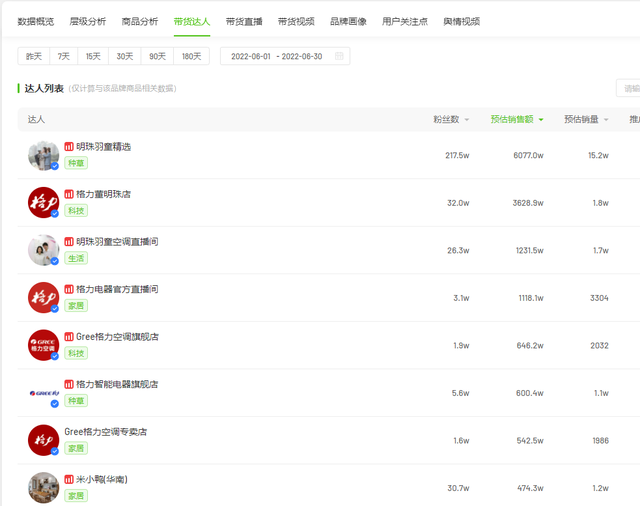Open the 带货视频 tab

[296, 22]
